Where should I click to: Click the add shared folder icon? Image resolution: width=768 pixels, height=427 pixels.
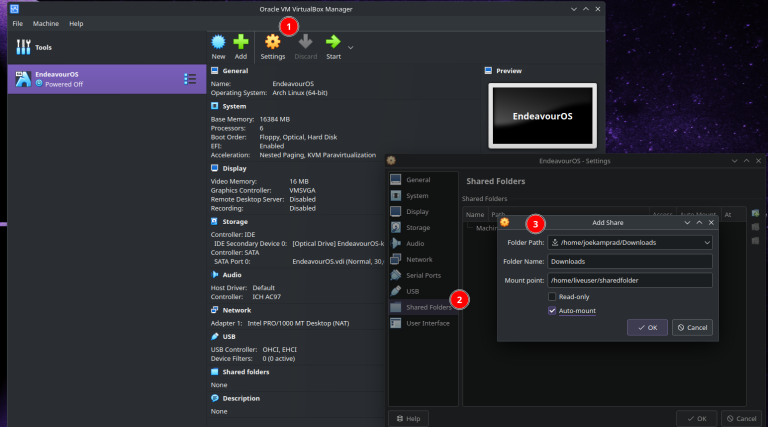tap(755, 214)
